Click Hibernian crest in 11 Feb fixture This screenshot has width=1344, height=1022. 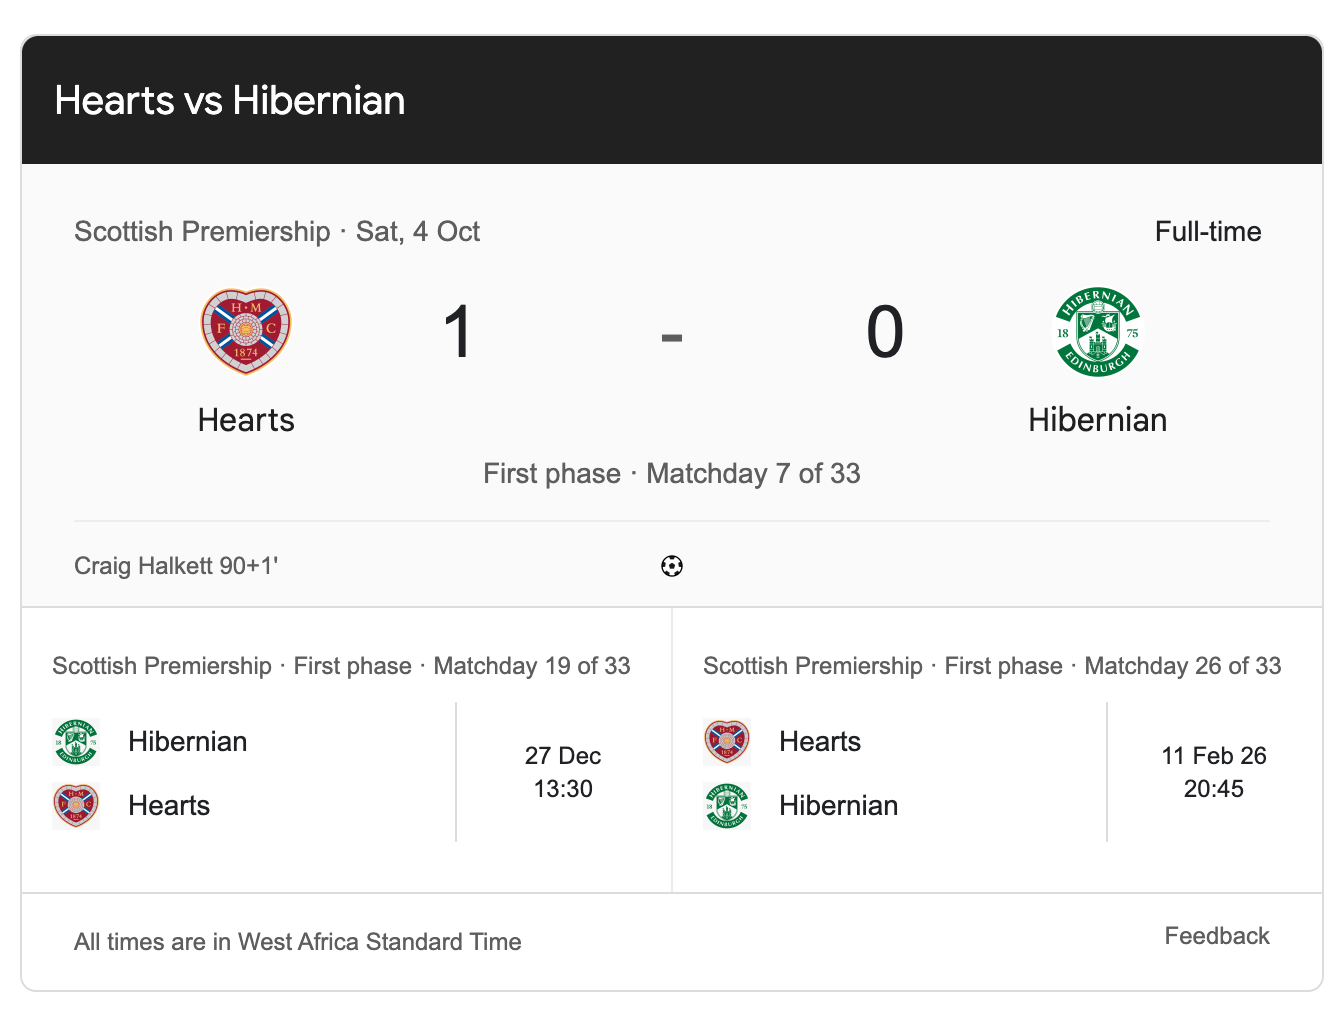727,806
